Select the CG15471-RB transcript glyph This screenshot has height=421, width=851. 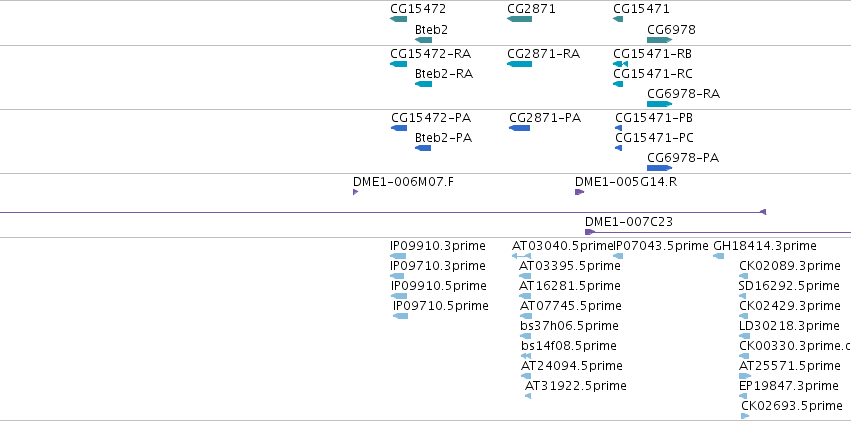pos(620,64)
